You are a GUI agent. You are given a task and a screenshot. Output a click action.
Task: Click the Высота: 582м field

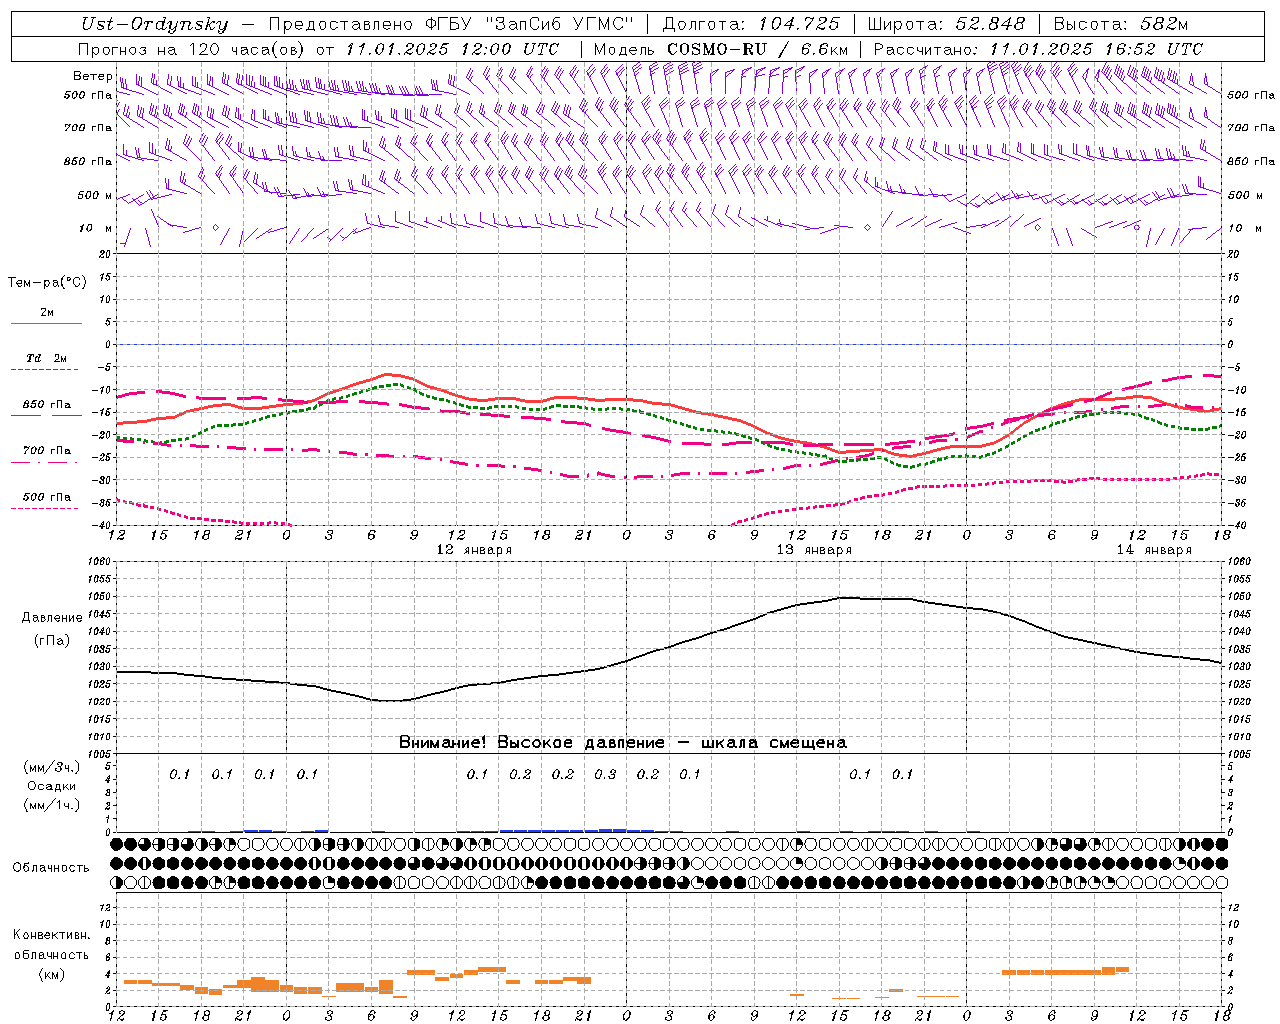coord(1121,25)
